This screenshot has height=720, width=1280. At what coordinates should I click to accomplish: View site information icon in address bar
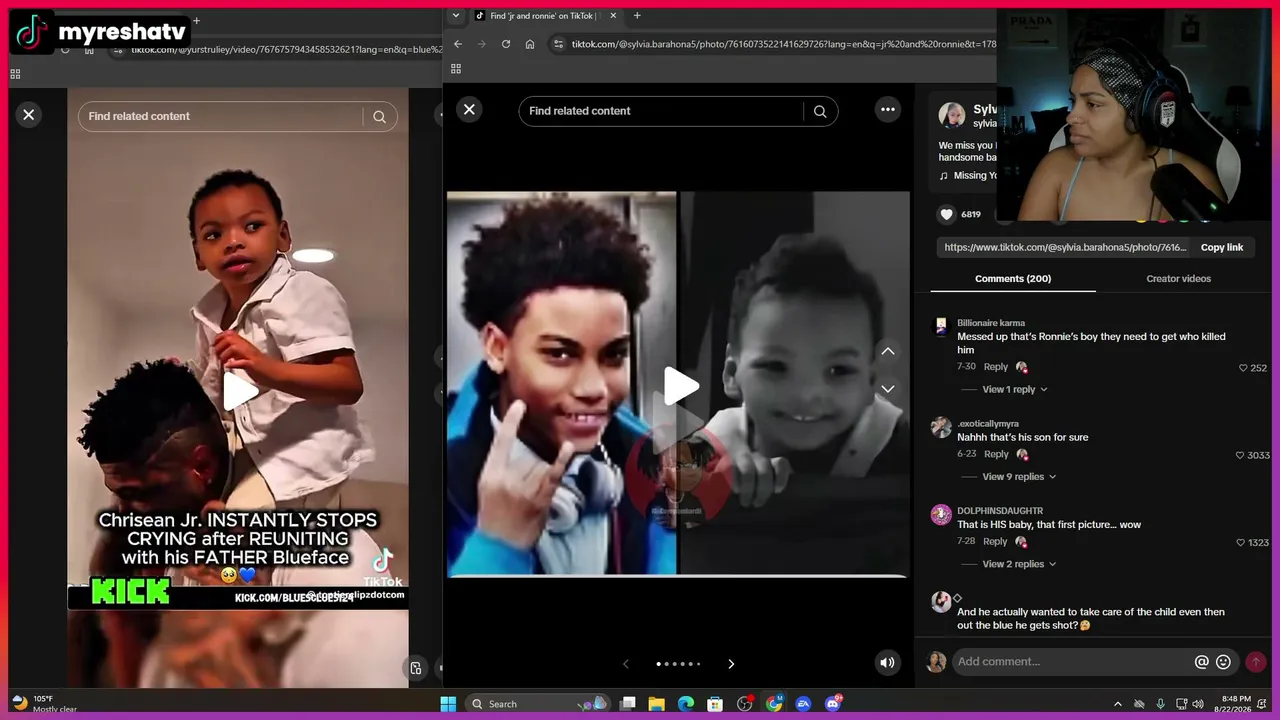coord(559,44)
